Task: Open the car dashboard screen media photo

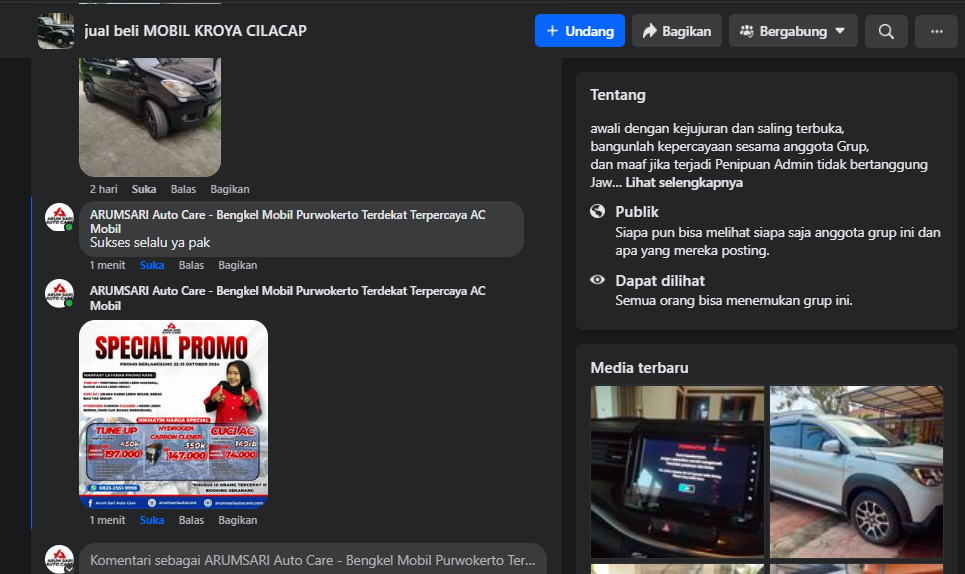Action: coord(677,472)
